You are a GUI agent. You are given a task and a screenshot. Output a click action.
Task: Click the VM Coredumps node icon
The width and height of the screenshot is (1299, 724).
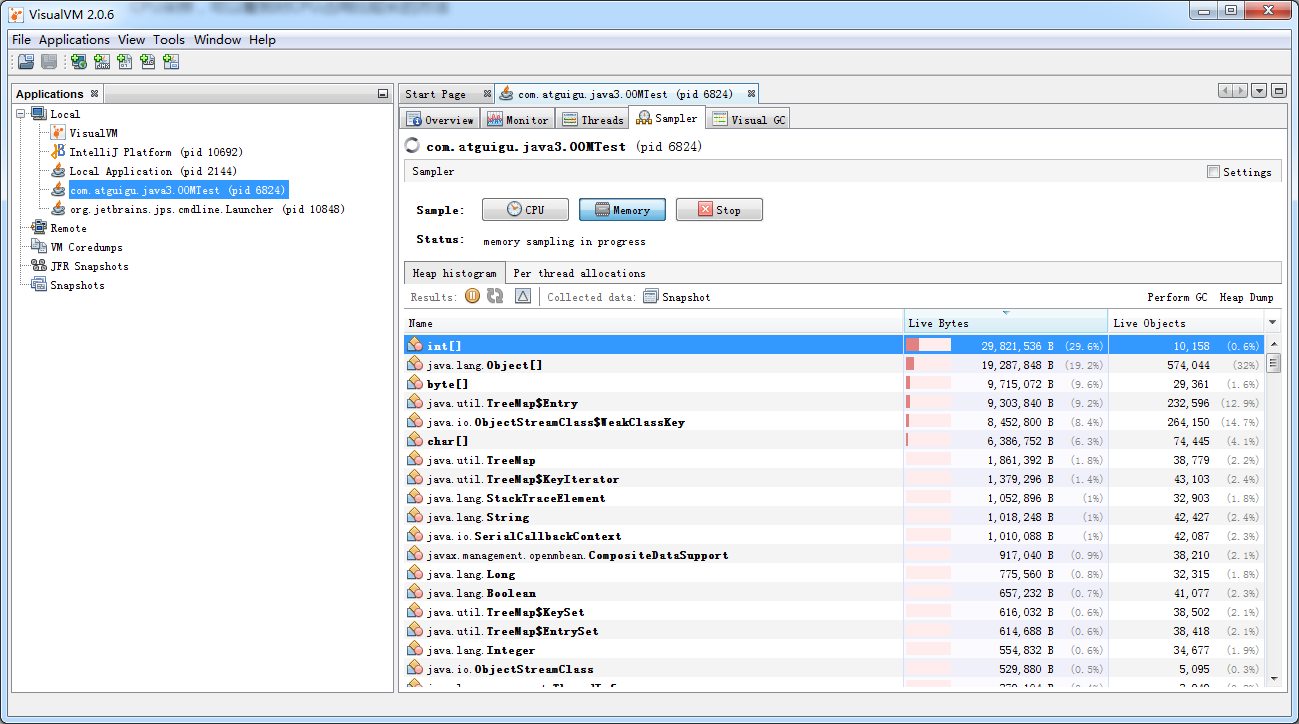click(39, 247)
